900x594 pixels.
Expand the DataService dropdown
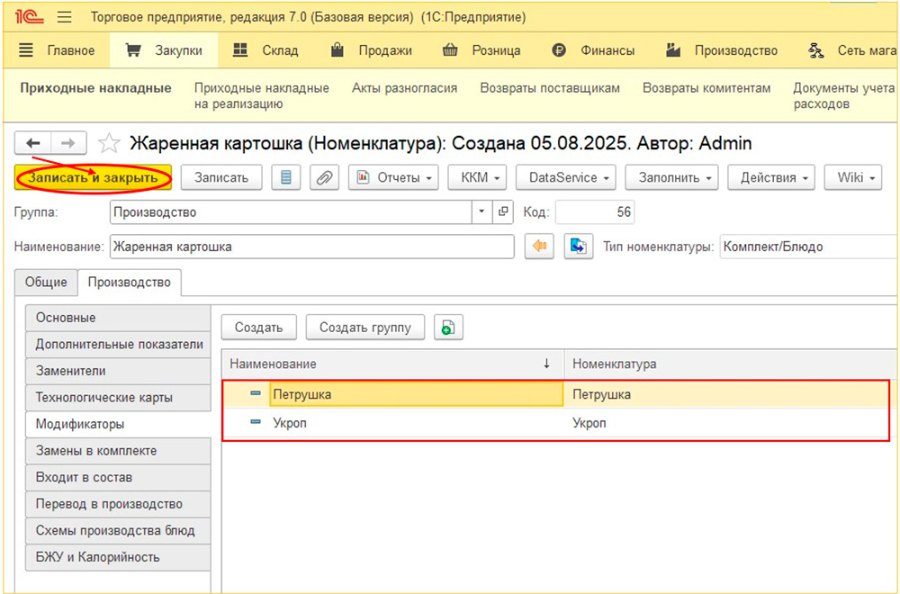pyautogui.click(x=566, y=178)
